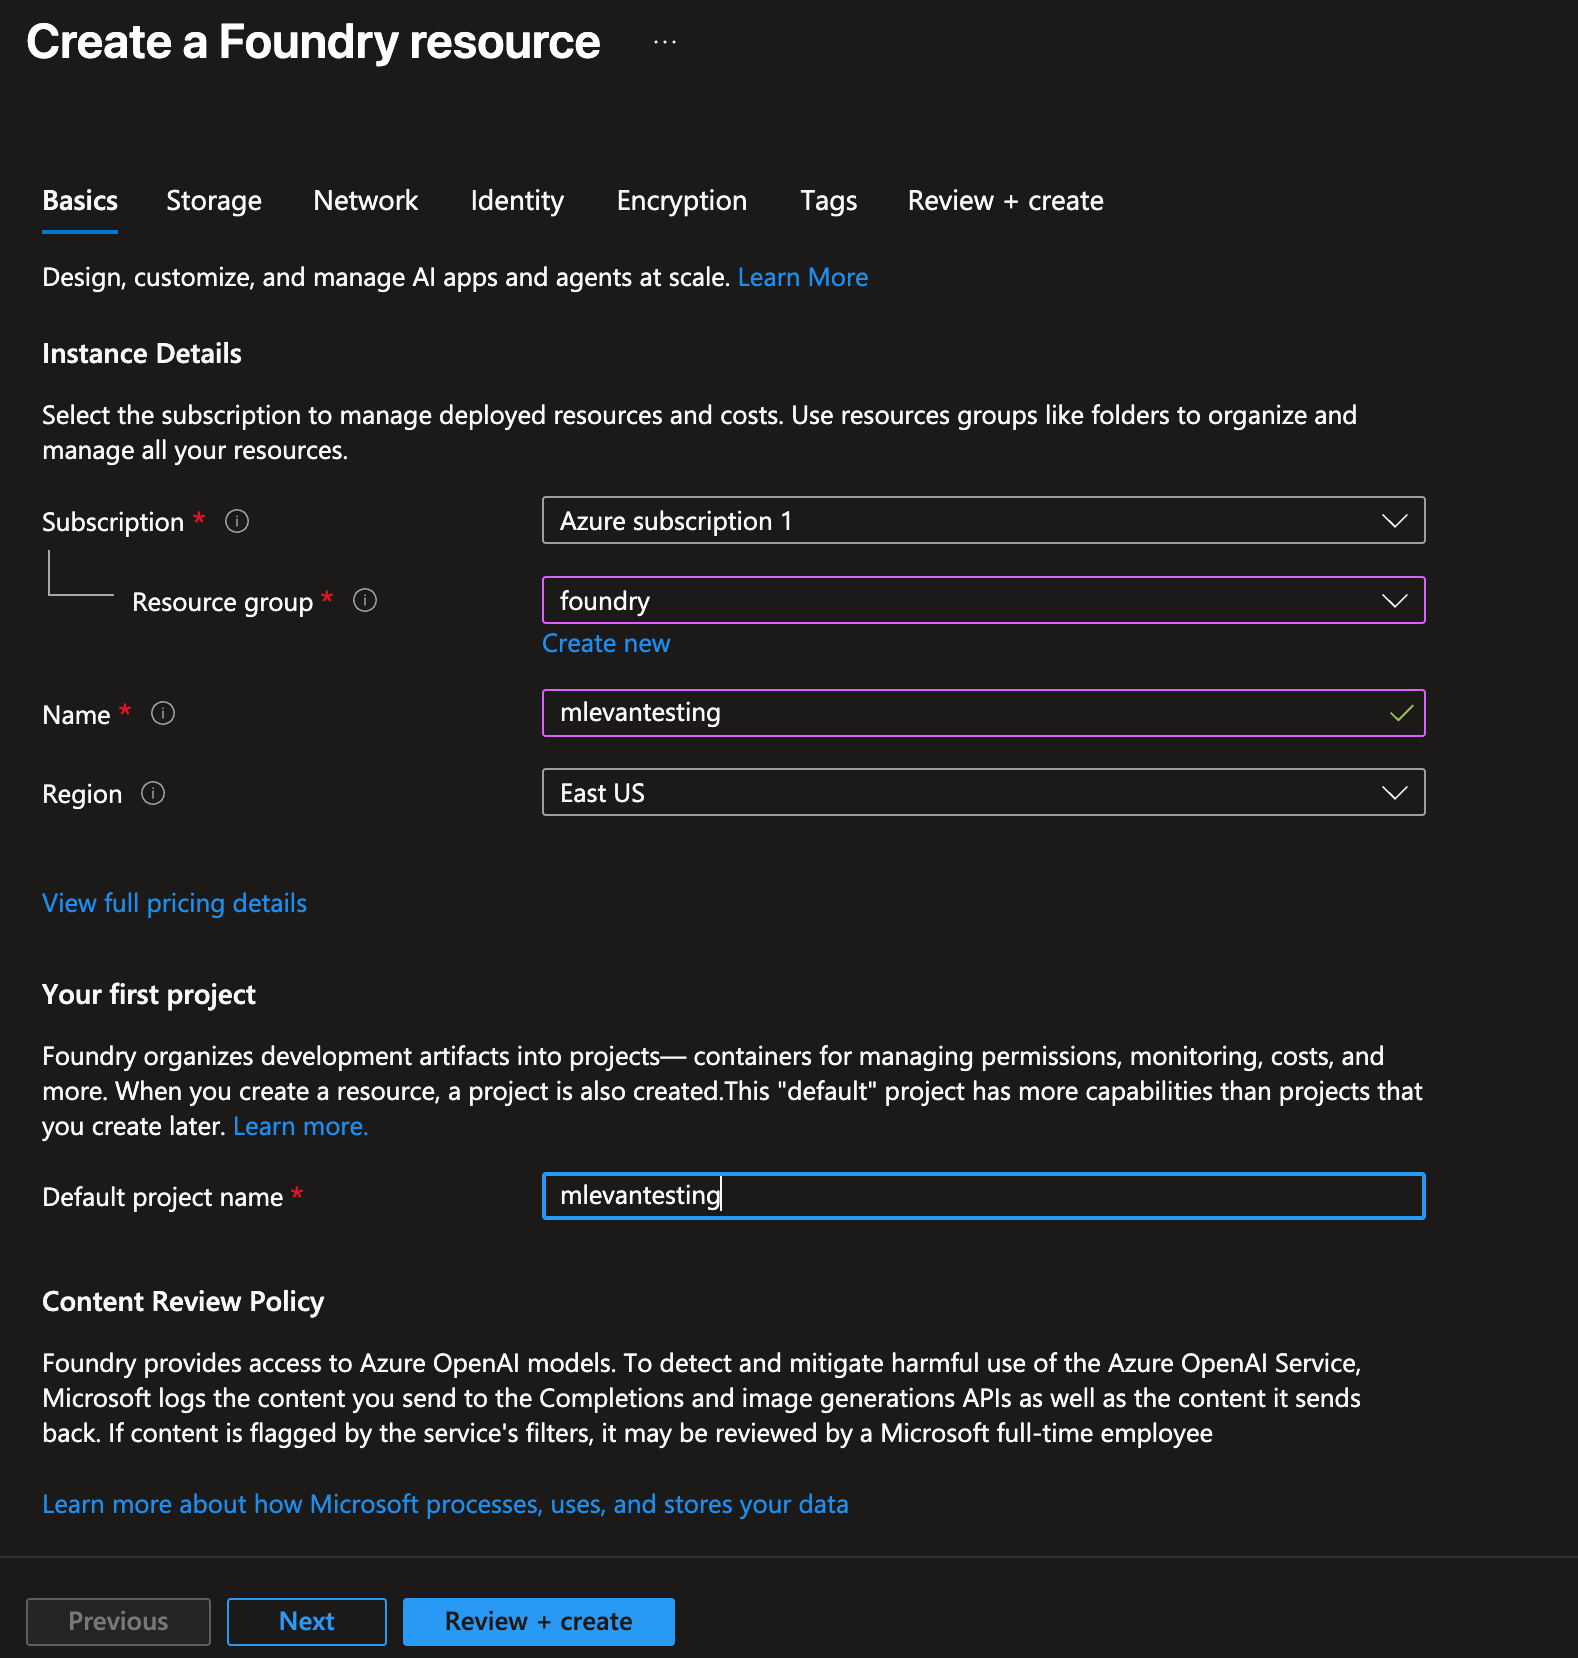The height and width of the screenshot is (1658, 1578).
Task: Open link about how Microsoft processes data
Action: [445, 1504]
